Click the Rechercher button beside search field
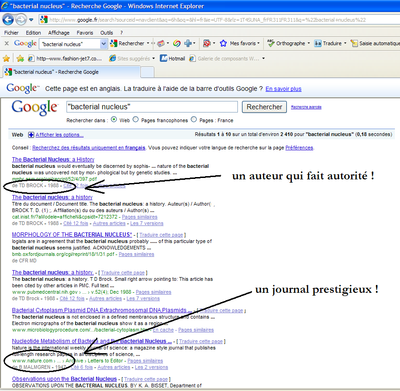 tap(264, 107)
